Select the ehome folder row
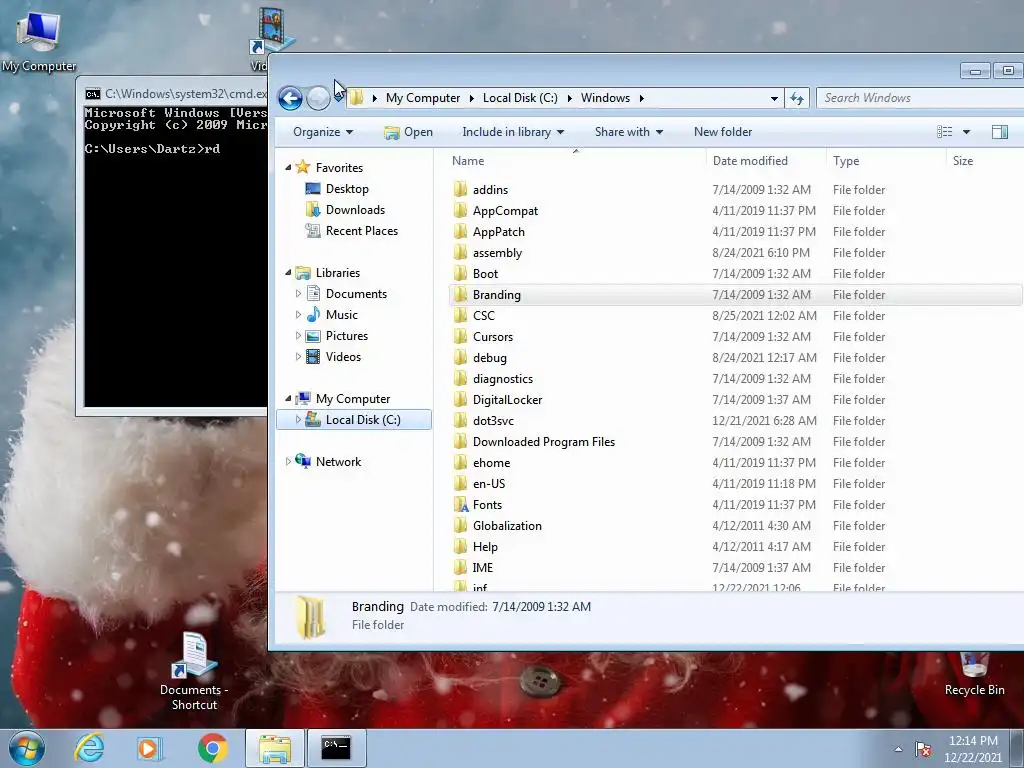Screen dimensions: 1024x768 point(736,462)
